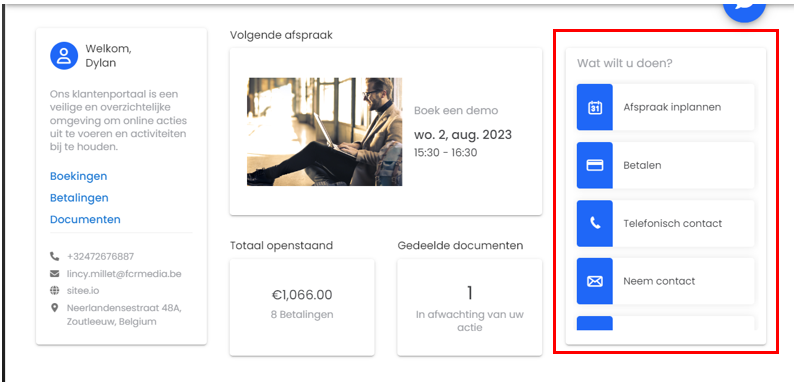This screenshot has width=801, height=382.
Task: Choose the Neem contact action
Action: pos(666,281)
